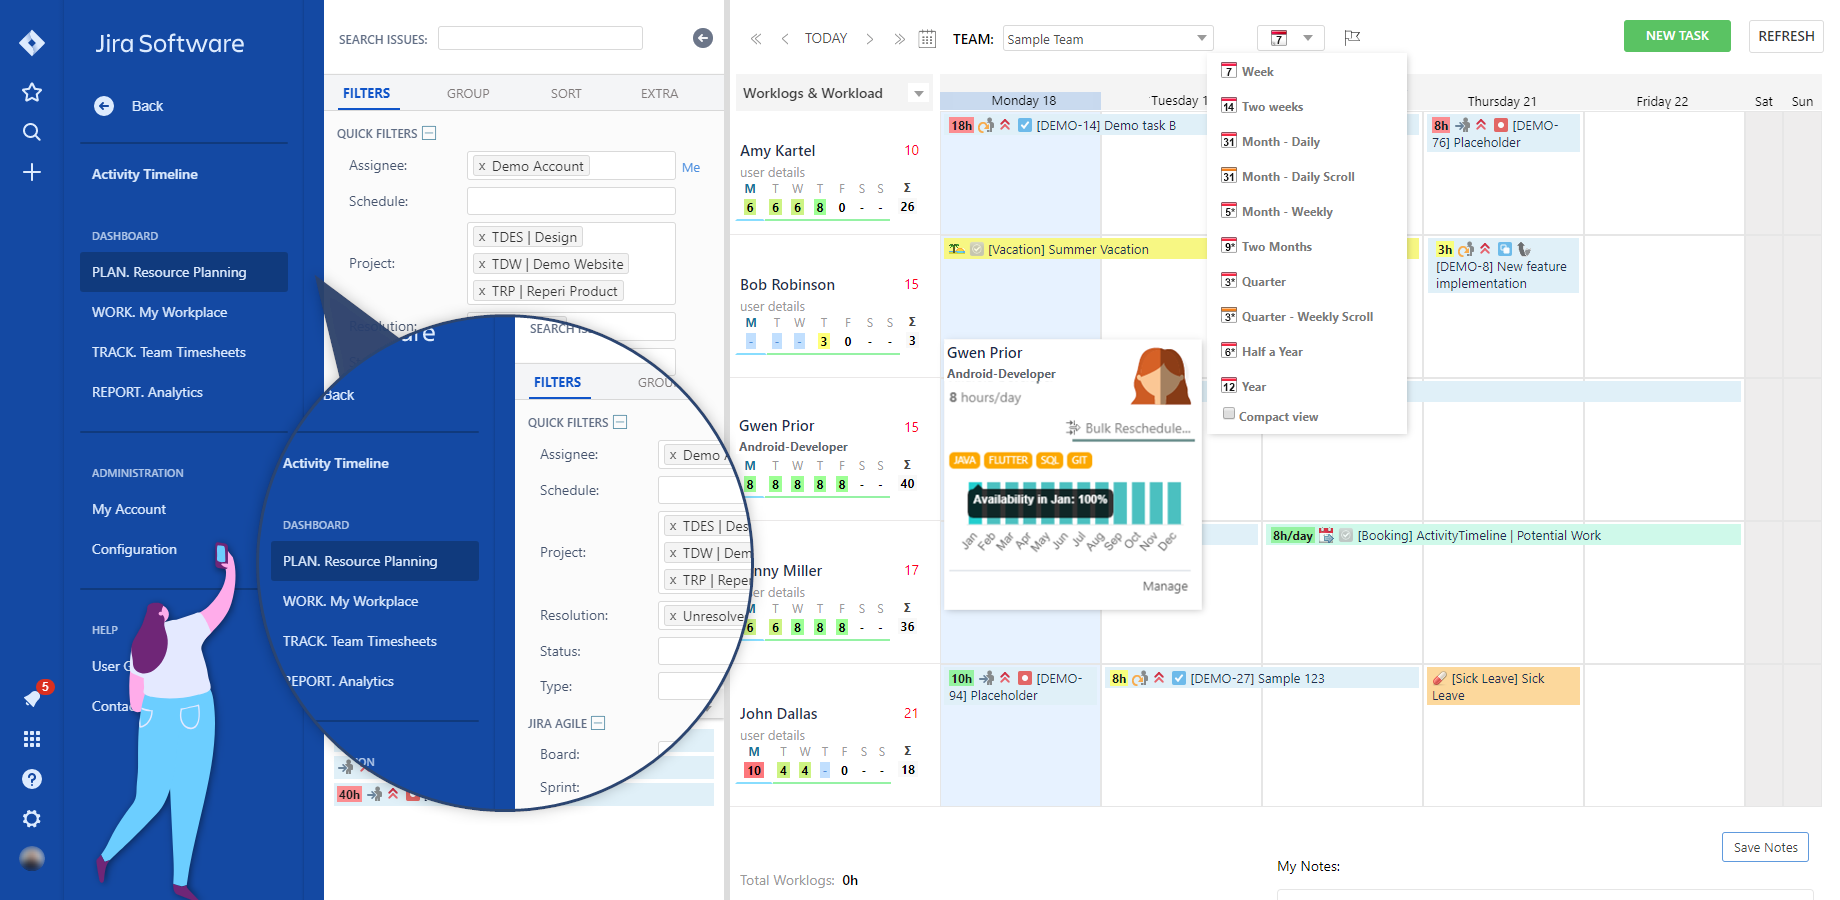Go to next day with single right chevron
Viewport: 1840px width, 900px height.
870,39
